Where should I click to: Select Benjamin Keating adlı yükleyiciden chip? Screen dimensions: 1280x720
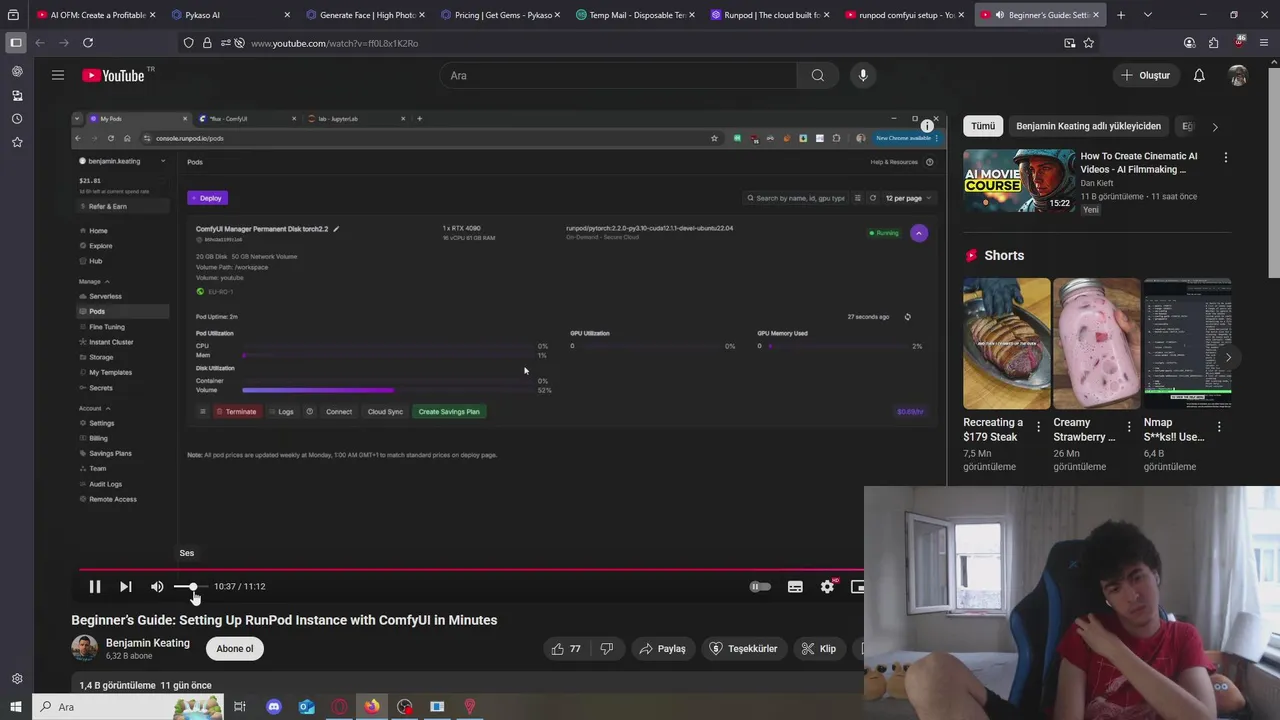tap(1088, 126)
